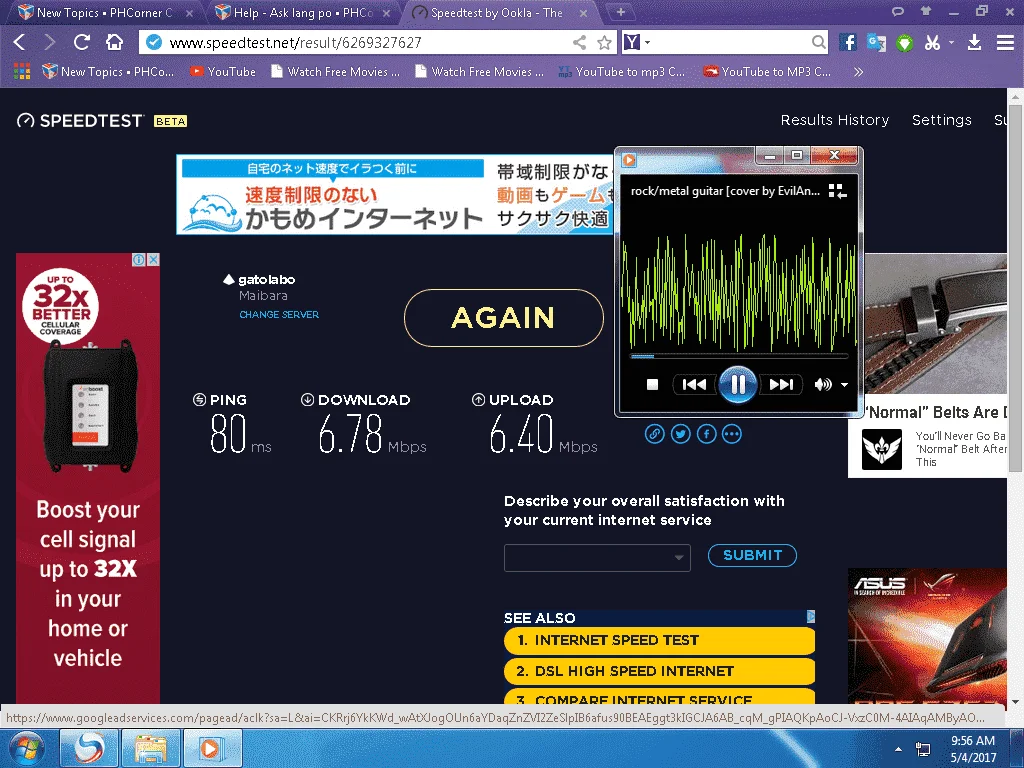The height and width of the screenshot is (768, 1024).
Task: Open the apps grid in bookmarks bar
Action: coord(22,71)
